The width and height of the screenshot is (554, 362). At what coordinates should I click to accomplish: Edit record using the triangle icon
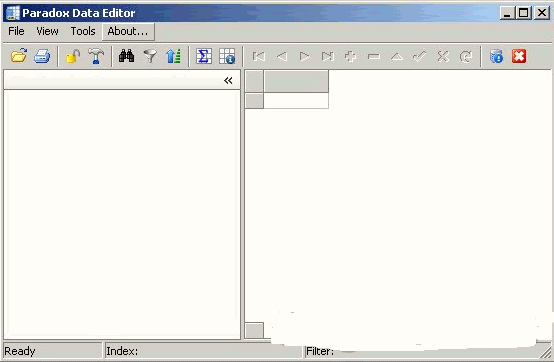397,56
